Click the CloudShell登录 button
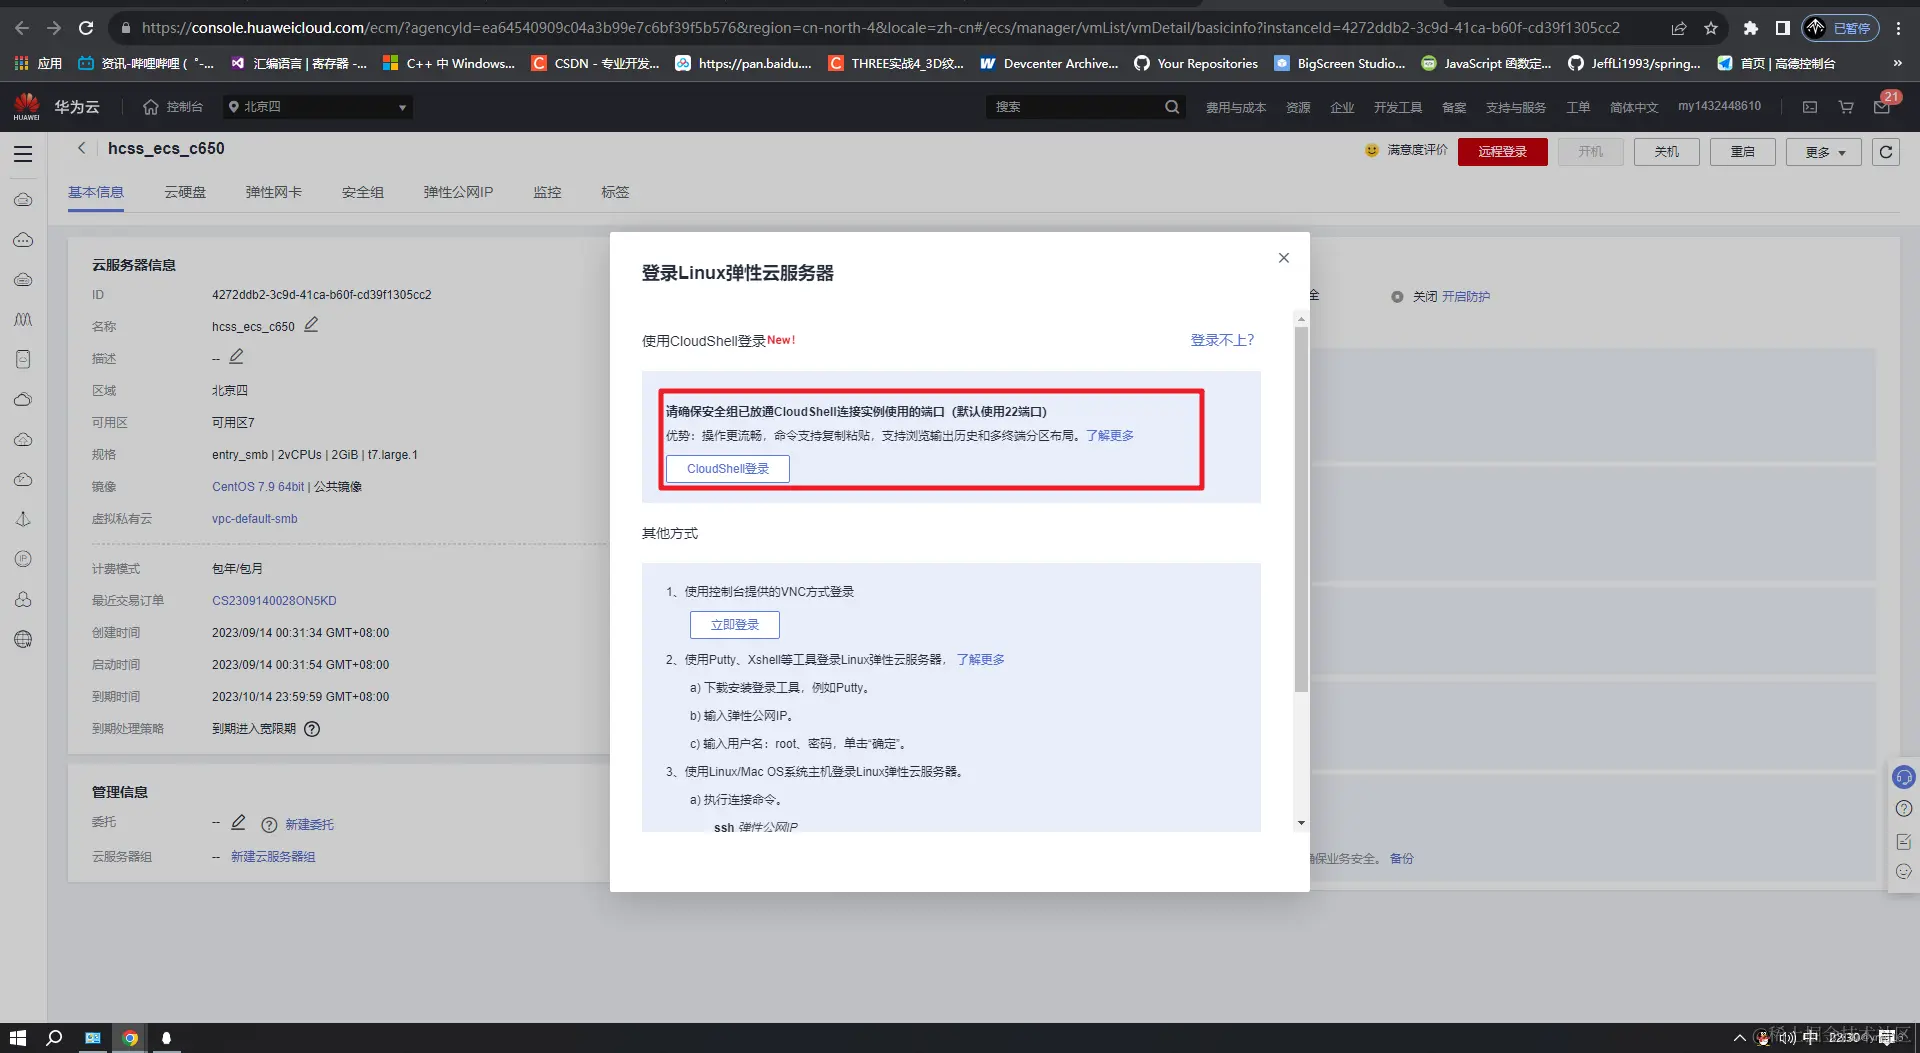Screen dimensions: 1920x1053 click(728, 469)
